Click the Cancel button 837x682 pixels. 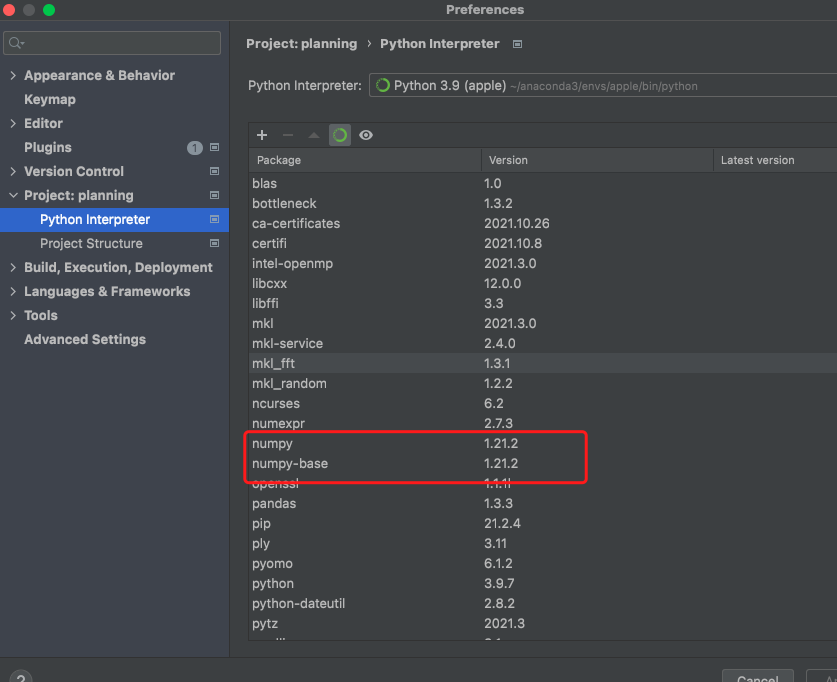click(x=757, y=677)
